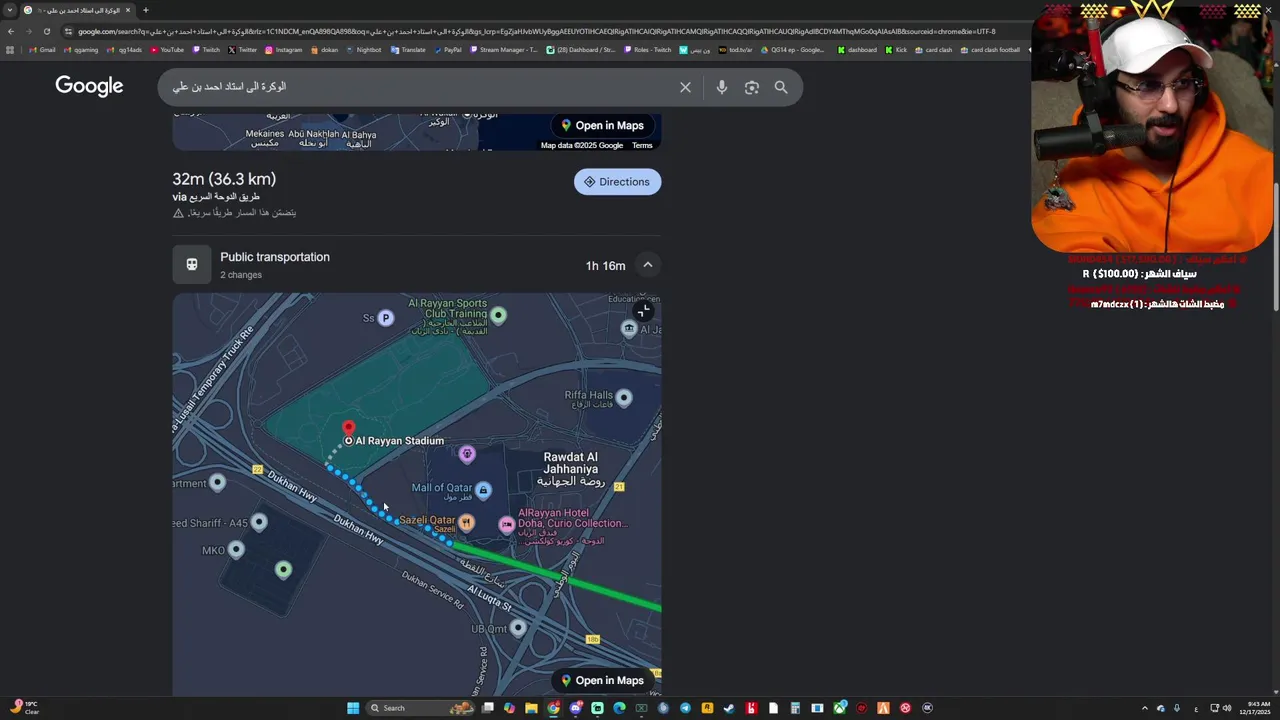Screen dimensions: 1280x720
Task: Open the taskbar clock and date
Action: click(x=1254, y=708)
